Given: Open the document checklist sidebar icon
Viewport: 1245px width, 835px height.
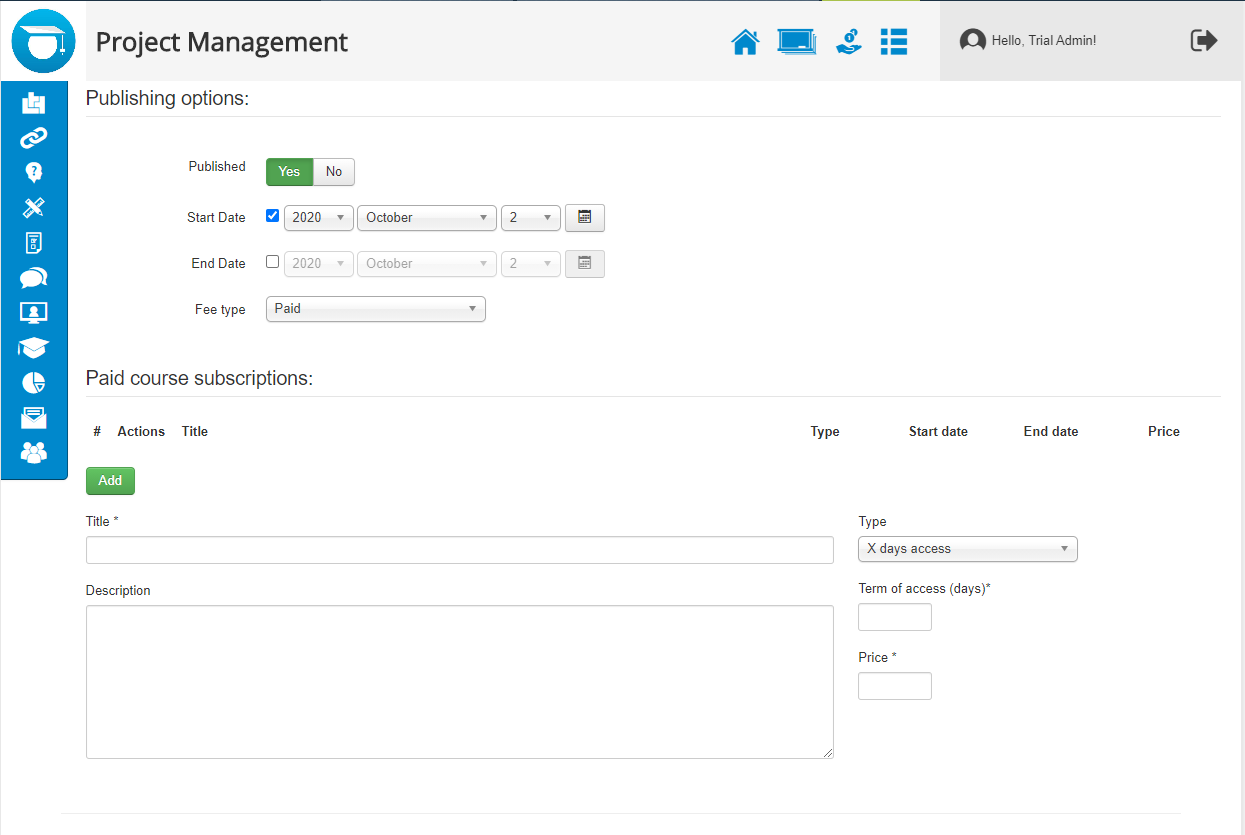Looking at the screenshot, I should click(34, 243).
